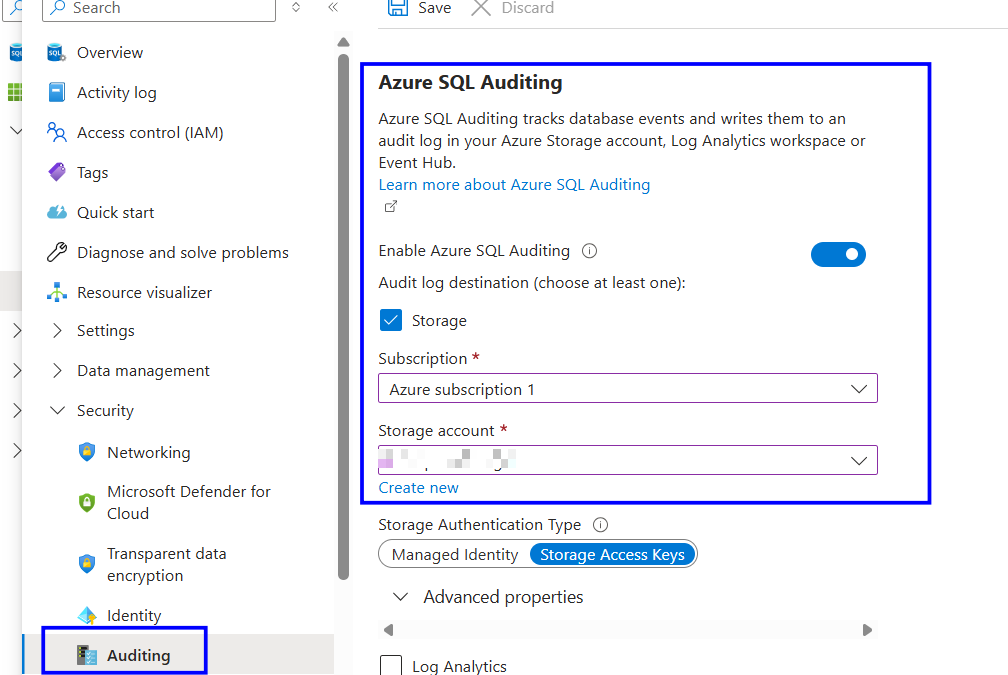Click the purple Tags icon
This screenshot has height=675, width=1008.
tap(57, 172)
